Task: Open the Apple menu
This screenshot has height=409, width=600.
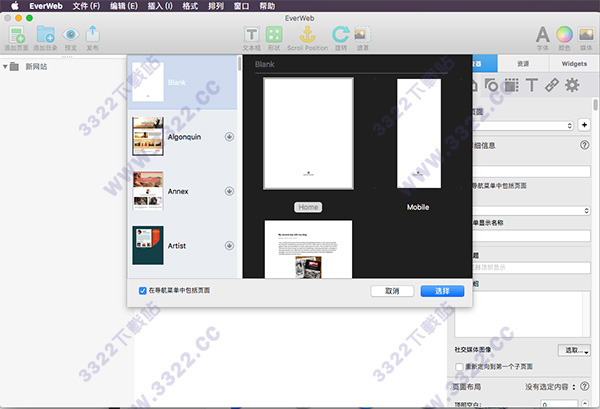Action: click(x=15, y=6)
